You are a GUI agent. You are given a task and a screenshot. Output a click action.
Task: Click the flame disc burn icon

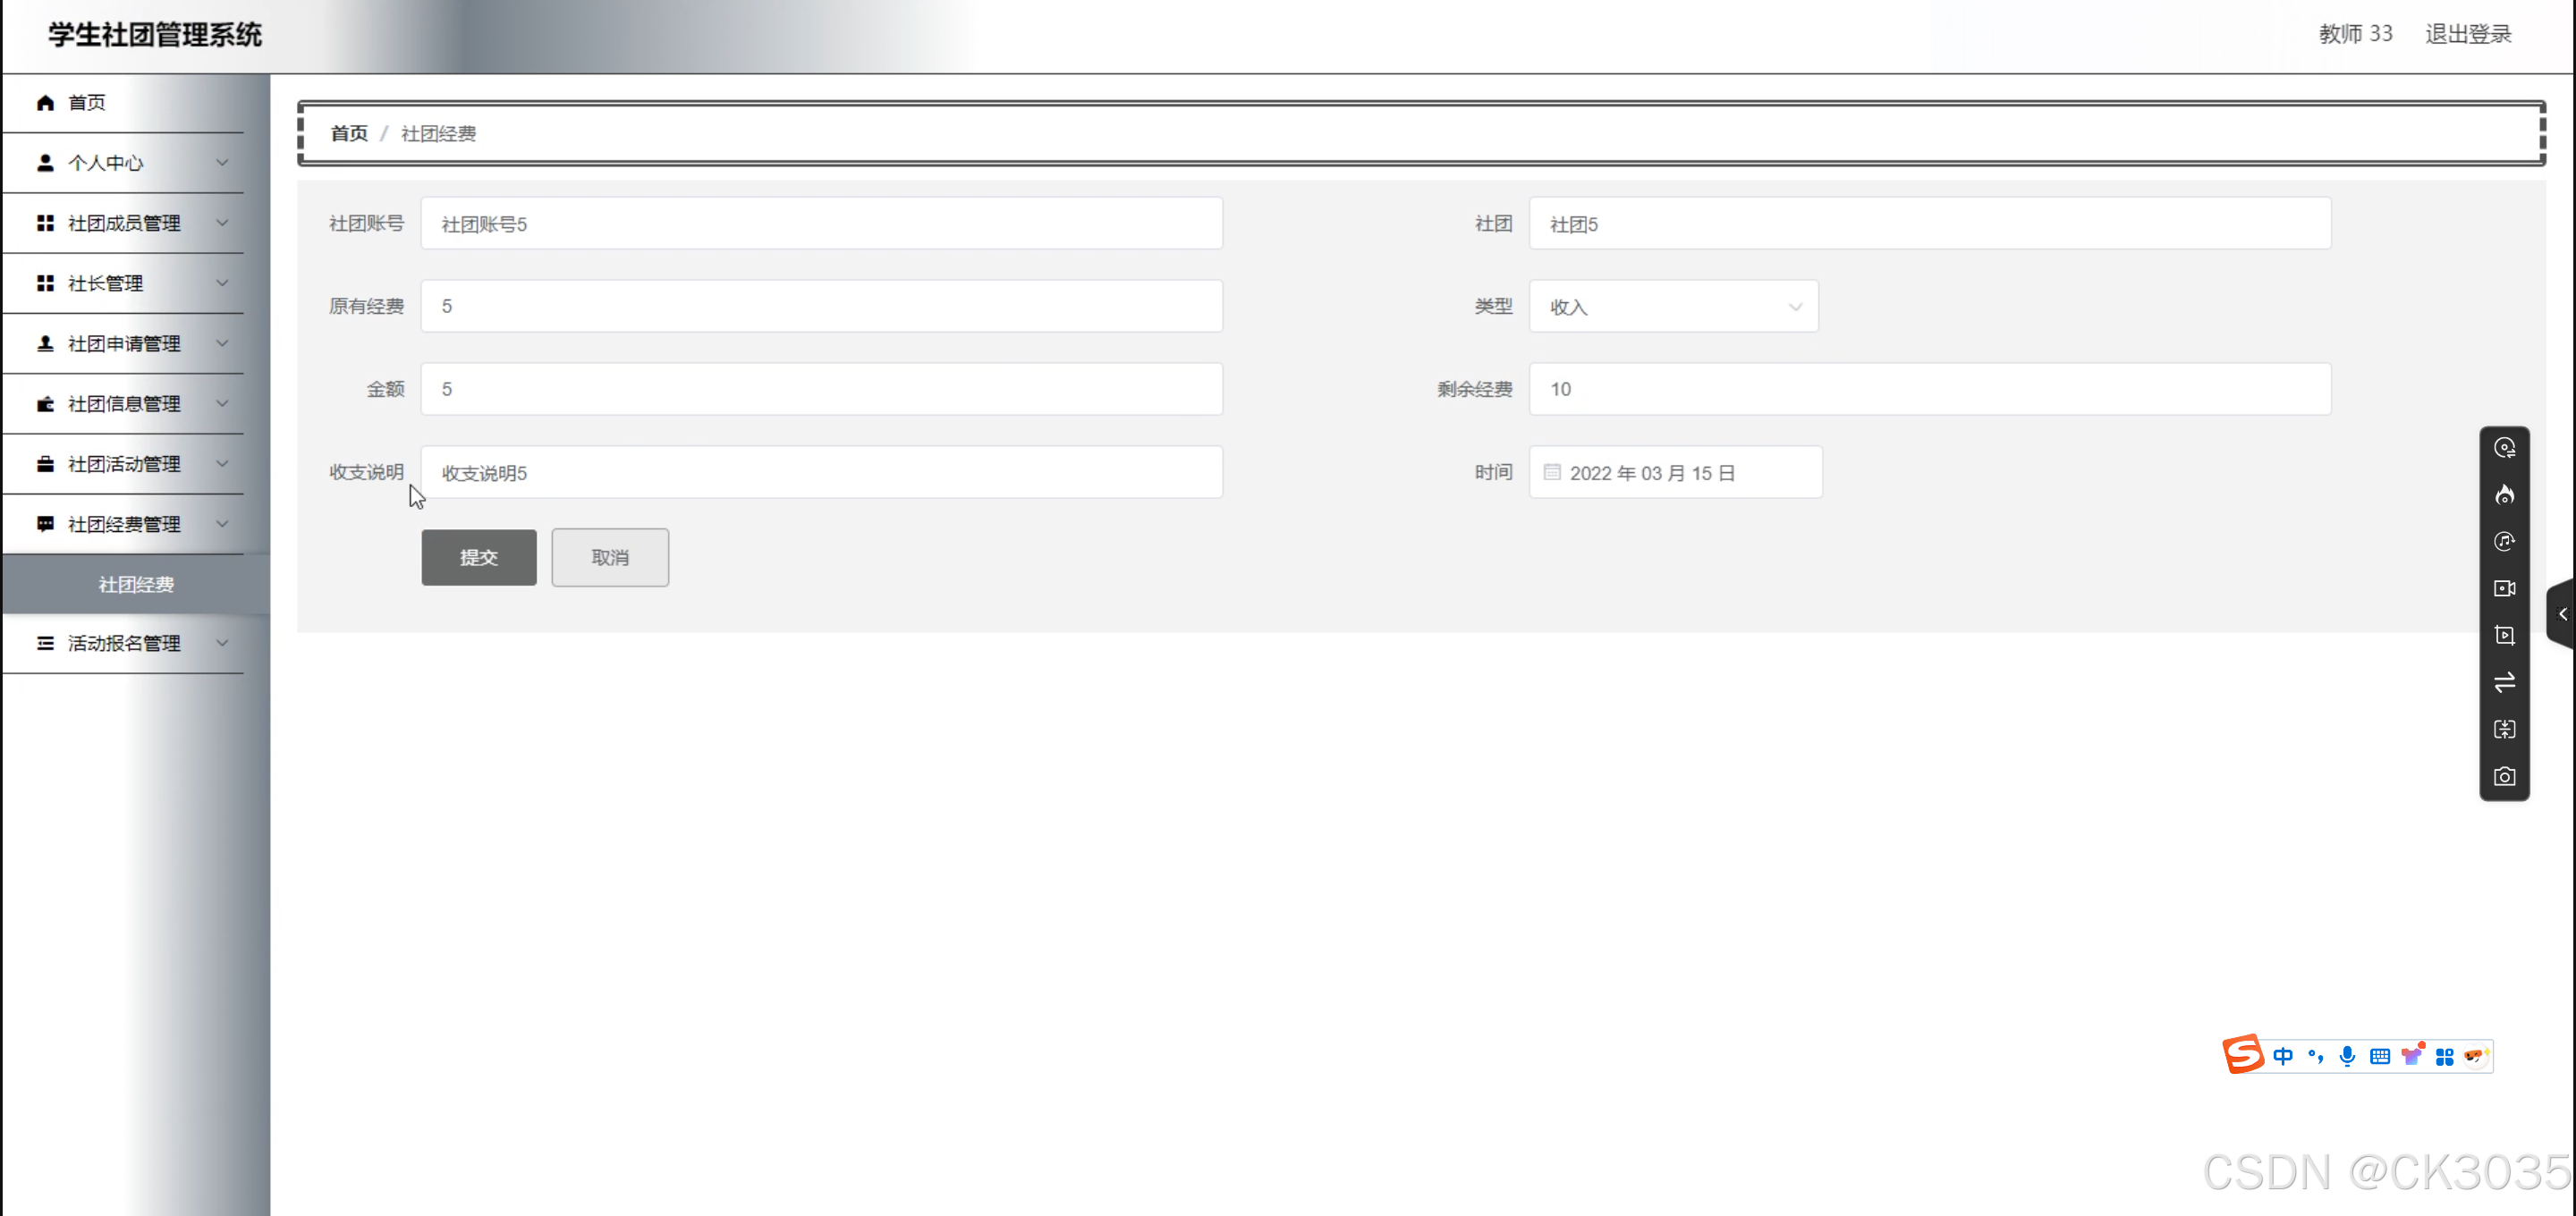tap(2504, 495)
